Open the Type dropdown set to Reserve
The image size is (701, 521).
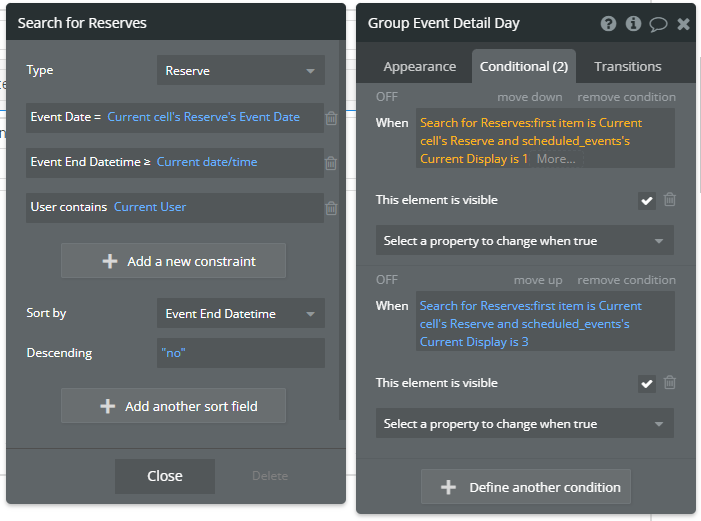(241, 71)
